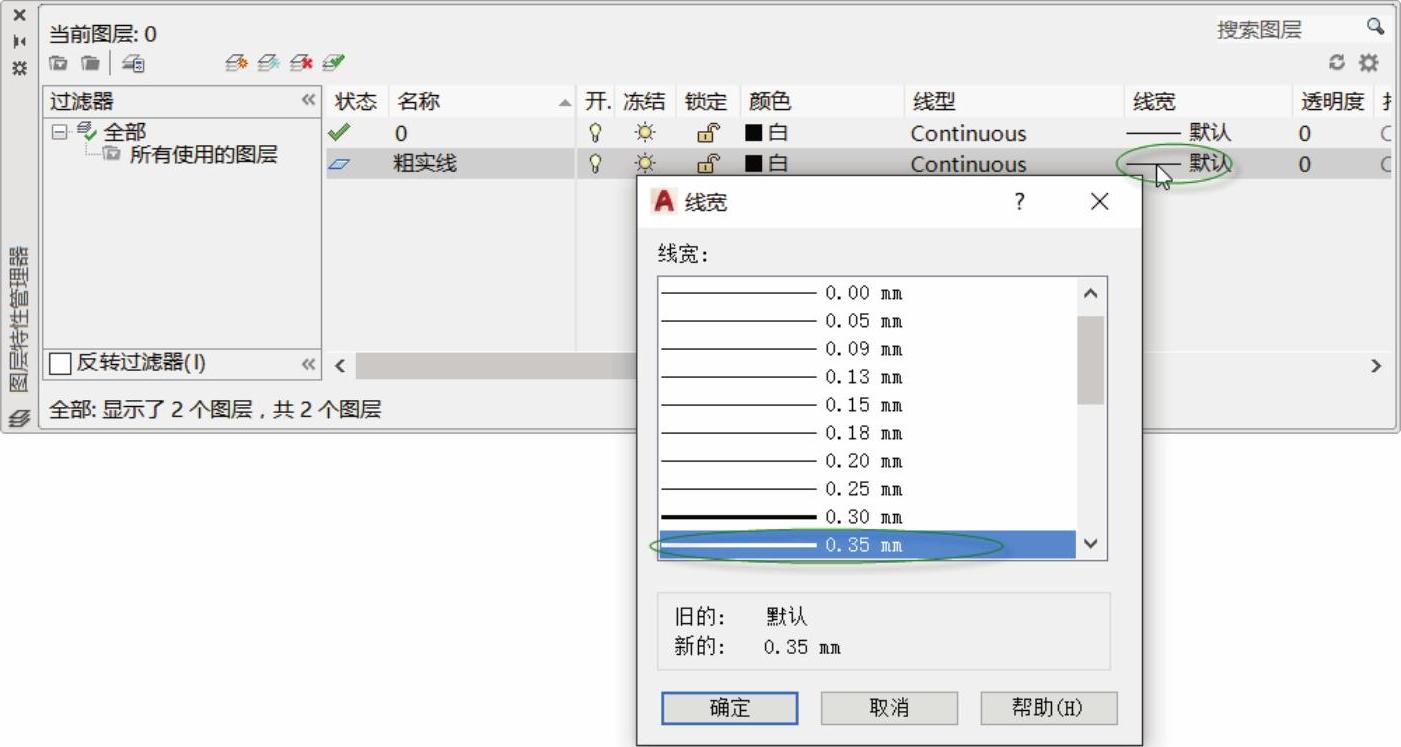Set the selected layer as current

(x=334, y=63)
